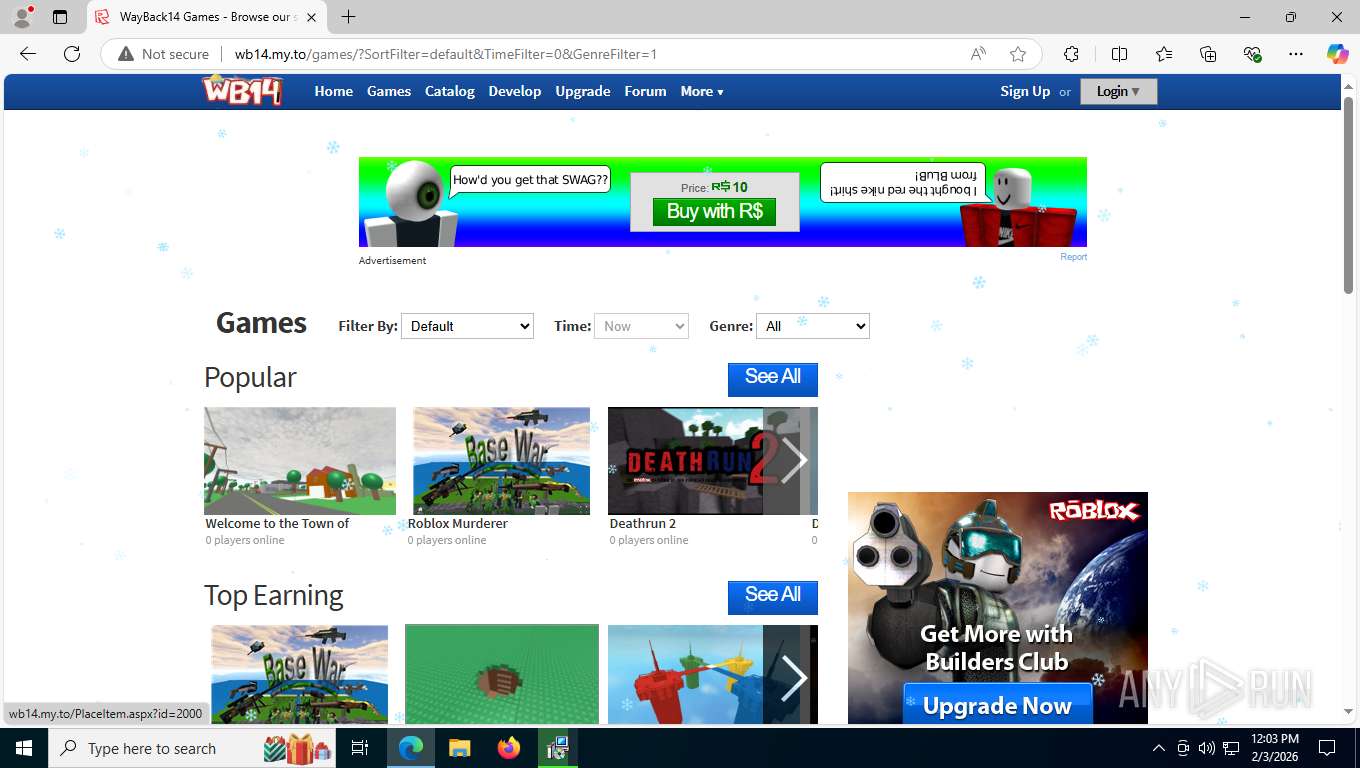Close the WayBack14 Games tab
This screenshot has height=768, width=1360.
tap(310, 17)
